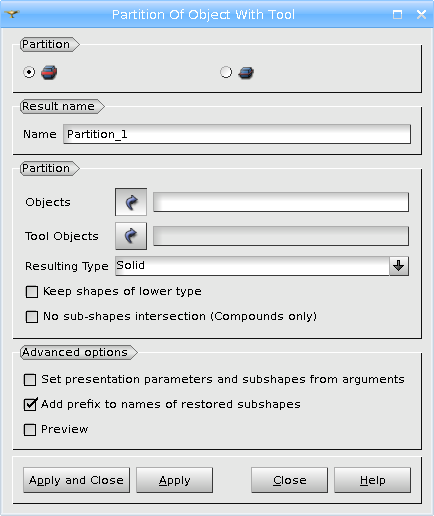The image size is (434, 516).
Task: Select the second partition radio button
Action: click(x=226, y=72)
